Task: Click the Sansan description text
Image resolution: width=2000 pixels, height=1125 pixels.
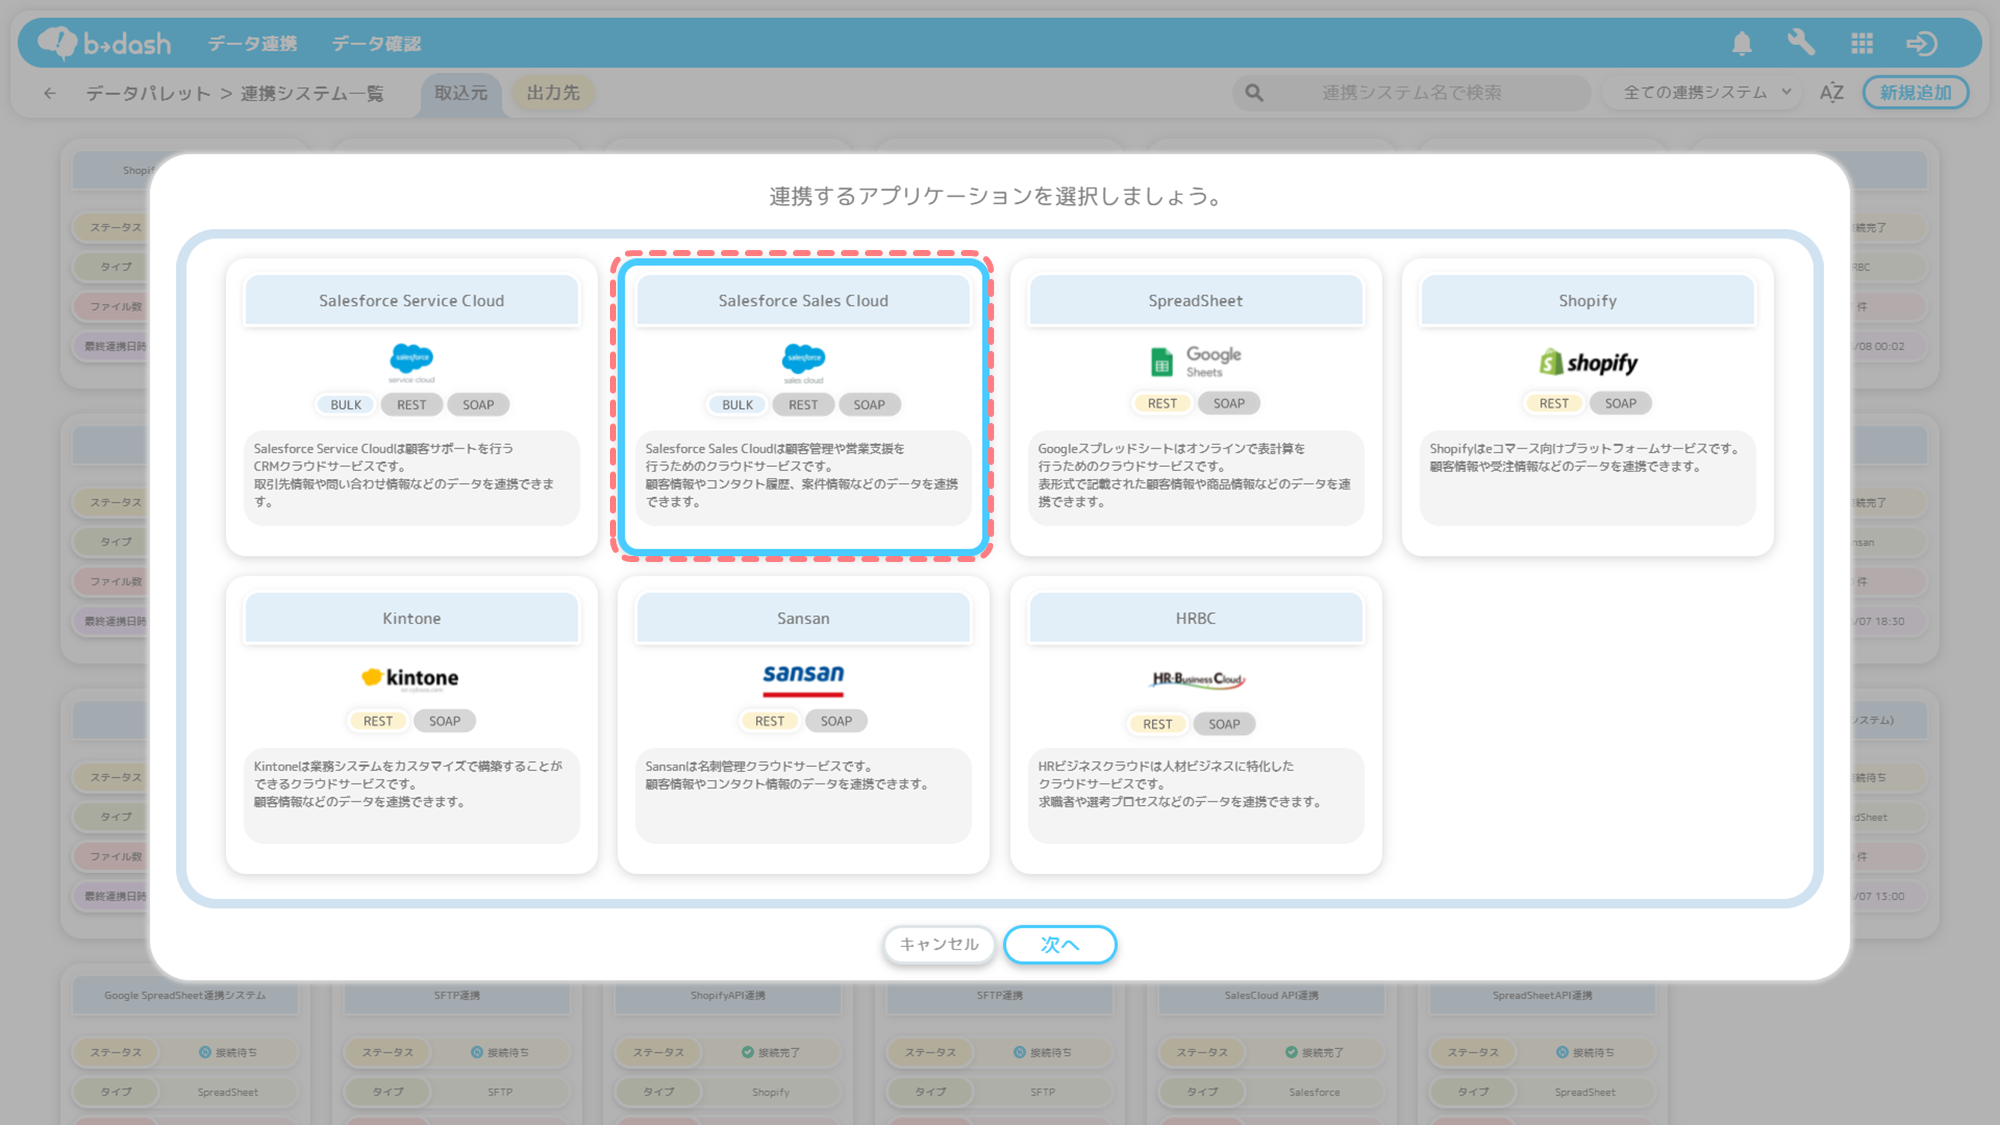Action: pyautogui.click(x=787, y=775)
